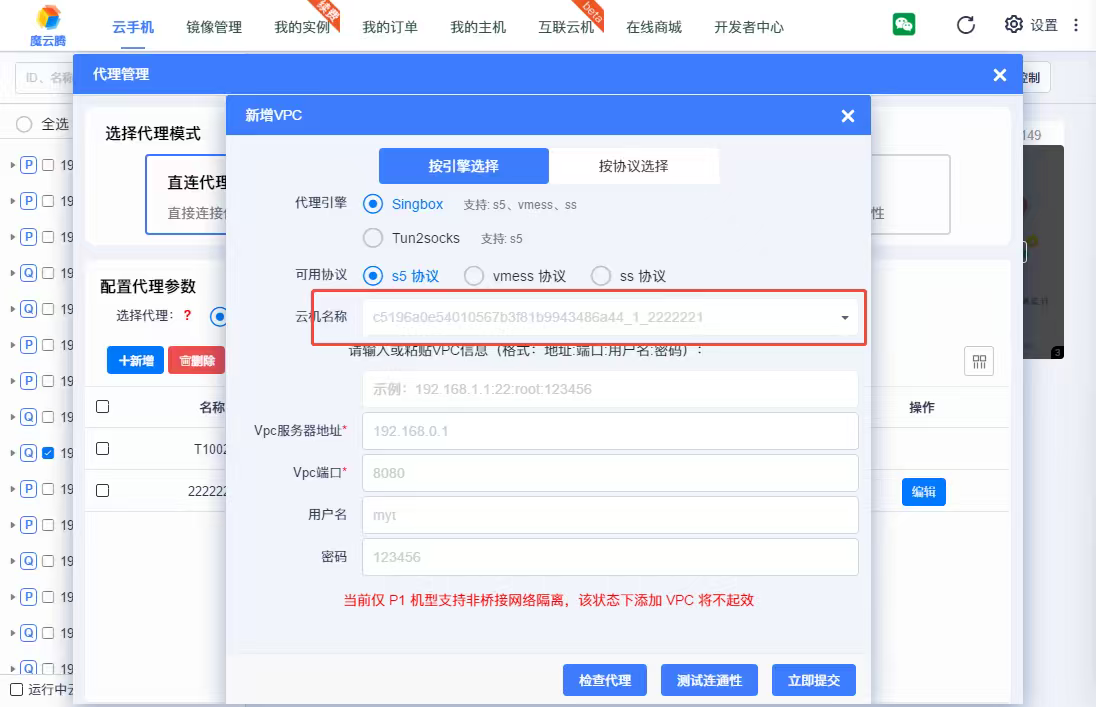Select the Tun2socks proxy engine

pyautogui.click(x=373, y=238)
